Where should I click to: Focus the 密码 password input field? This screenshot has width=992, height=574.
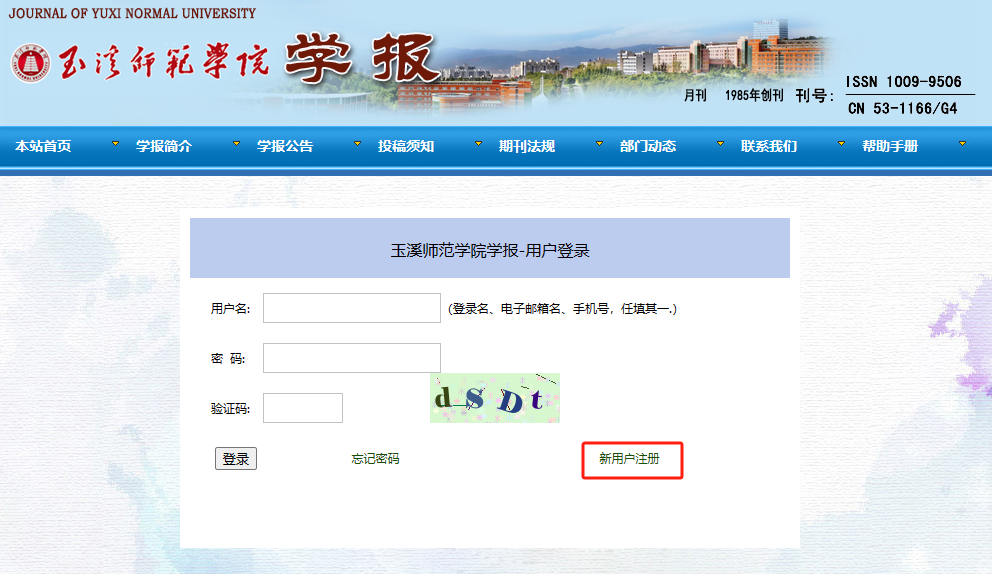[x=352, y=358]
